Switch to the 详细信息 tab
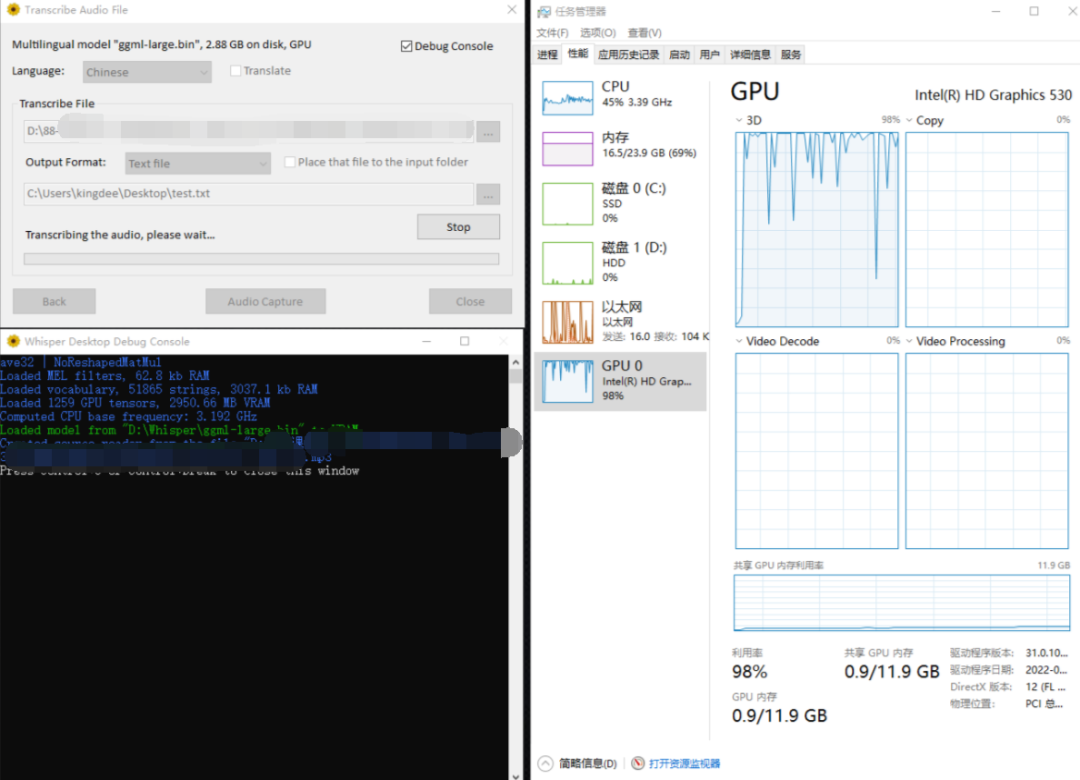The image size is (1080, 780). (750, 54)
